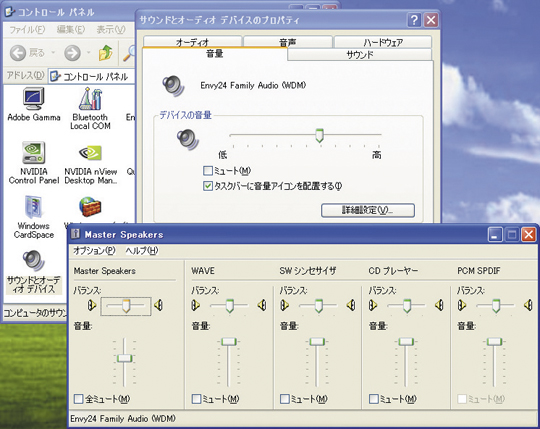
Task: Click device volume slider thumb
Action: [320, 135]
